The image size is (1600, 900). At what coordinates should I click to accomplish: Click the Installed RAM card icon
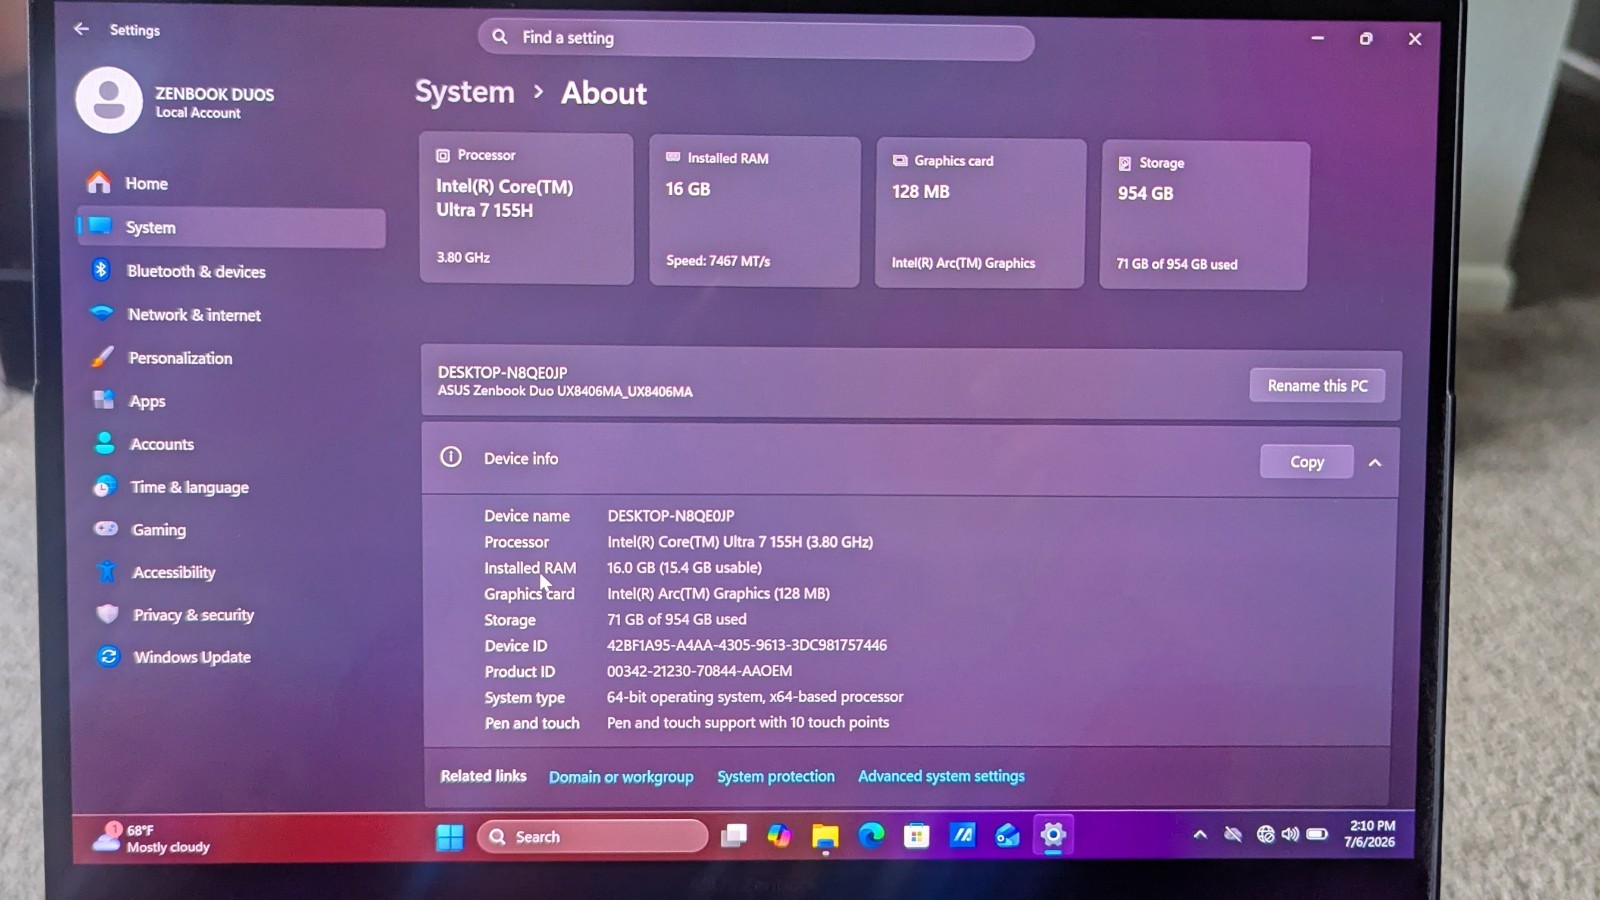[673, 157]
